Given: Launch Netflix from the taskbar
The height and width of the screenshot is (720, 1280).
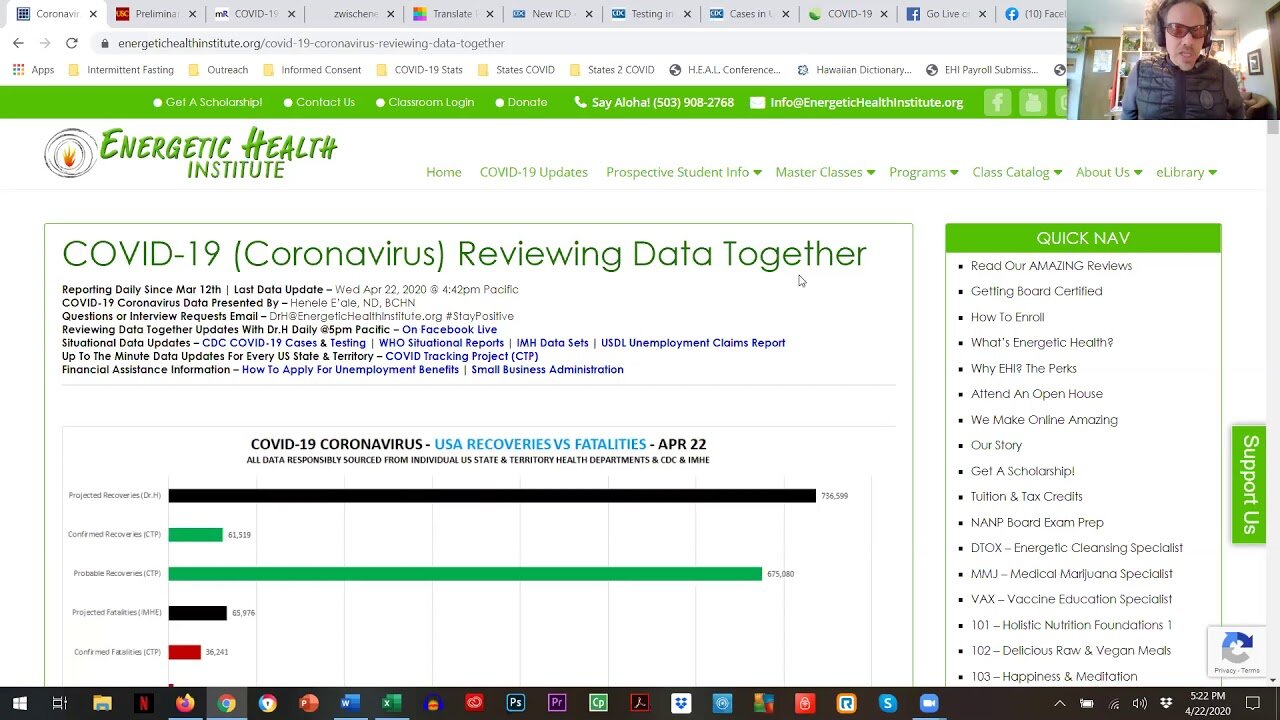Looking at the screenshot, I should pyautogui.click(x=143, y=703).
